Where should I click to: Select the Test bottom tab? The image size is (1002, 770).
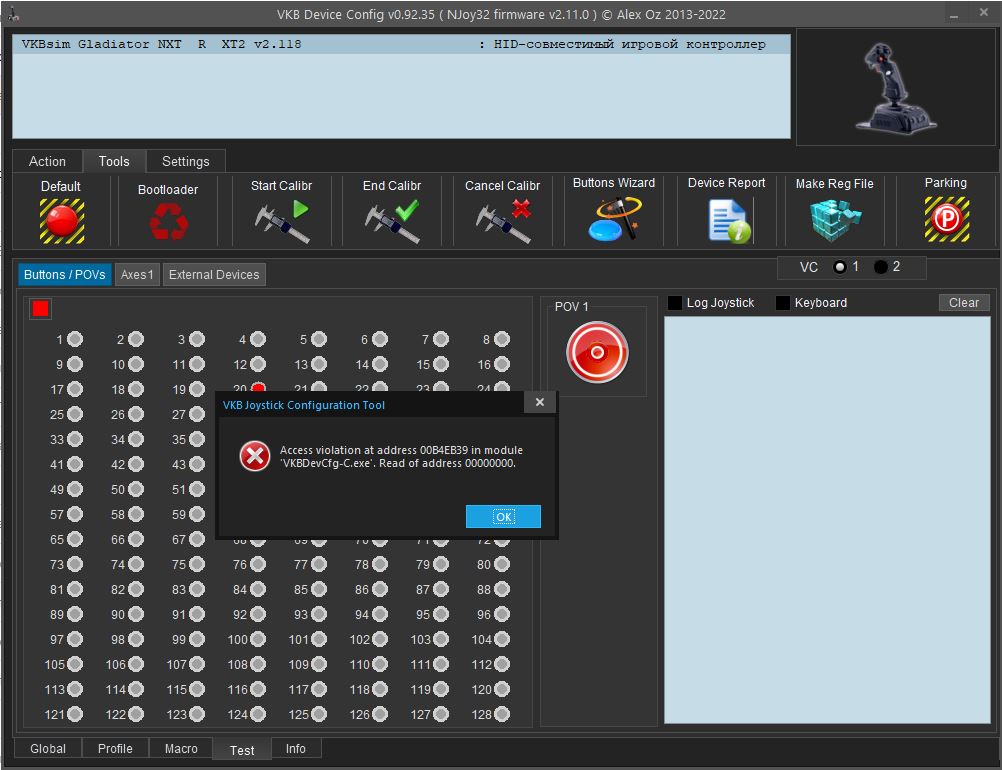tap(242, 750)
